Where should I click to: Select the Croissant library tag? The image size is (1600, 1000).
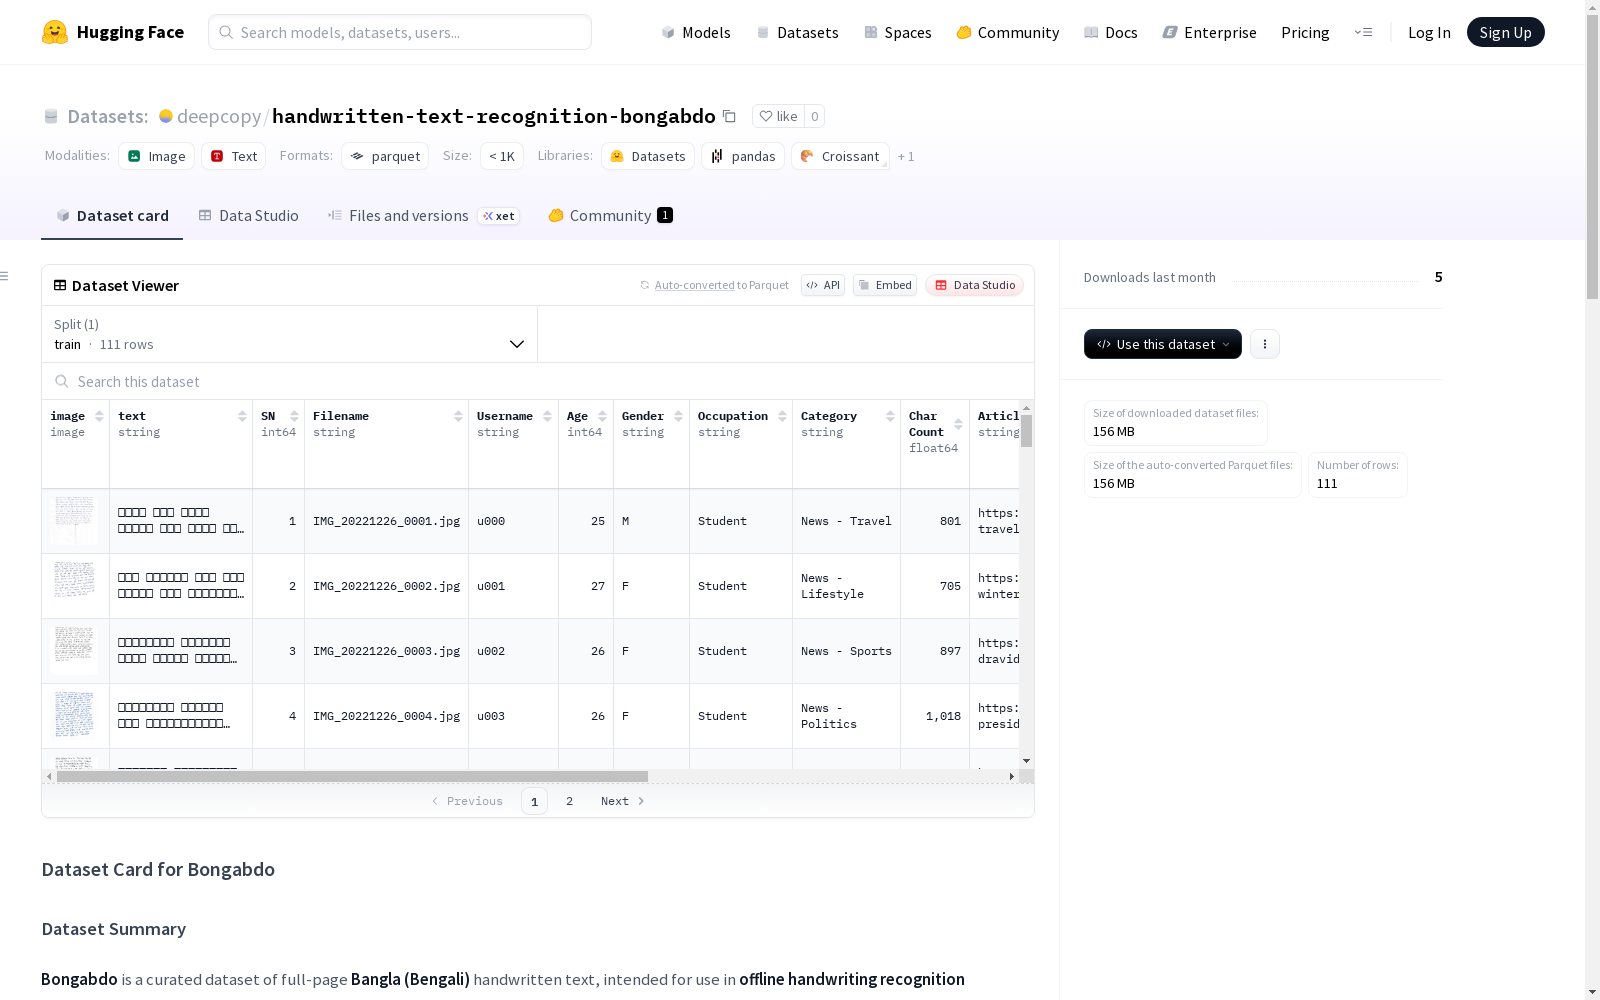840,156
